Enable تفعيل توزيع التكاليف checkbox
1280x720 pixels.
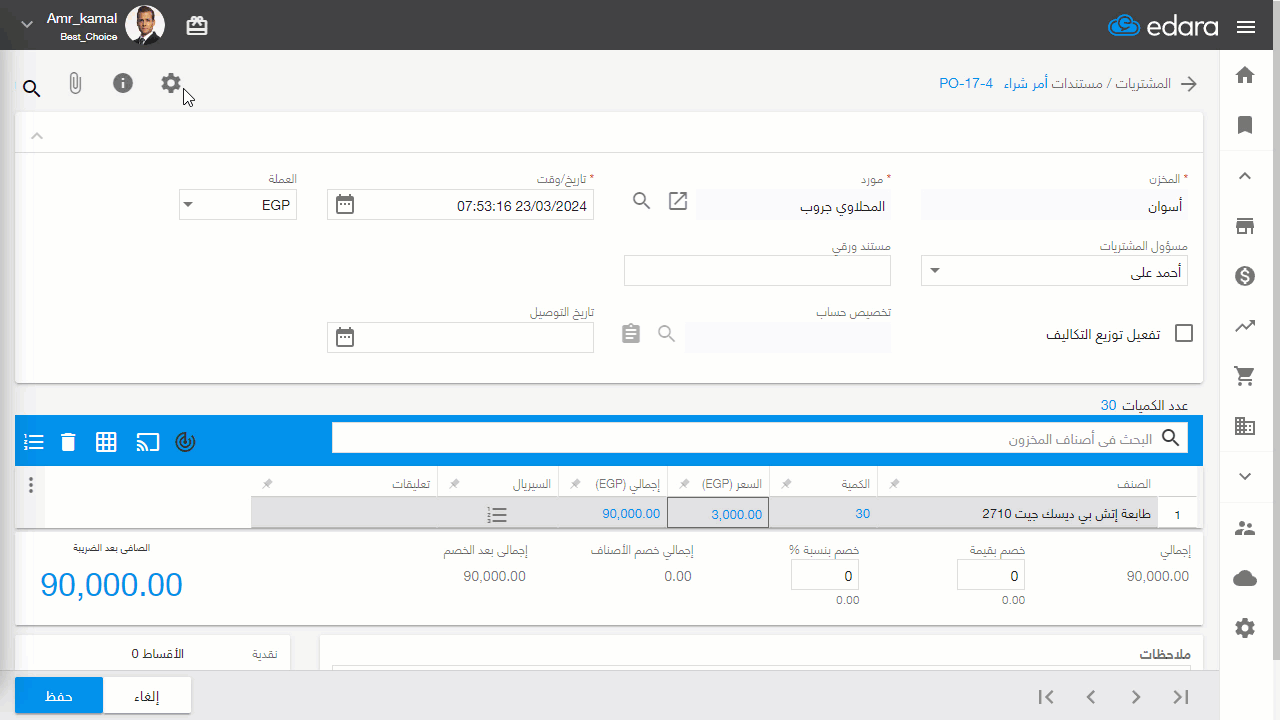1184,333
